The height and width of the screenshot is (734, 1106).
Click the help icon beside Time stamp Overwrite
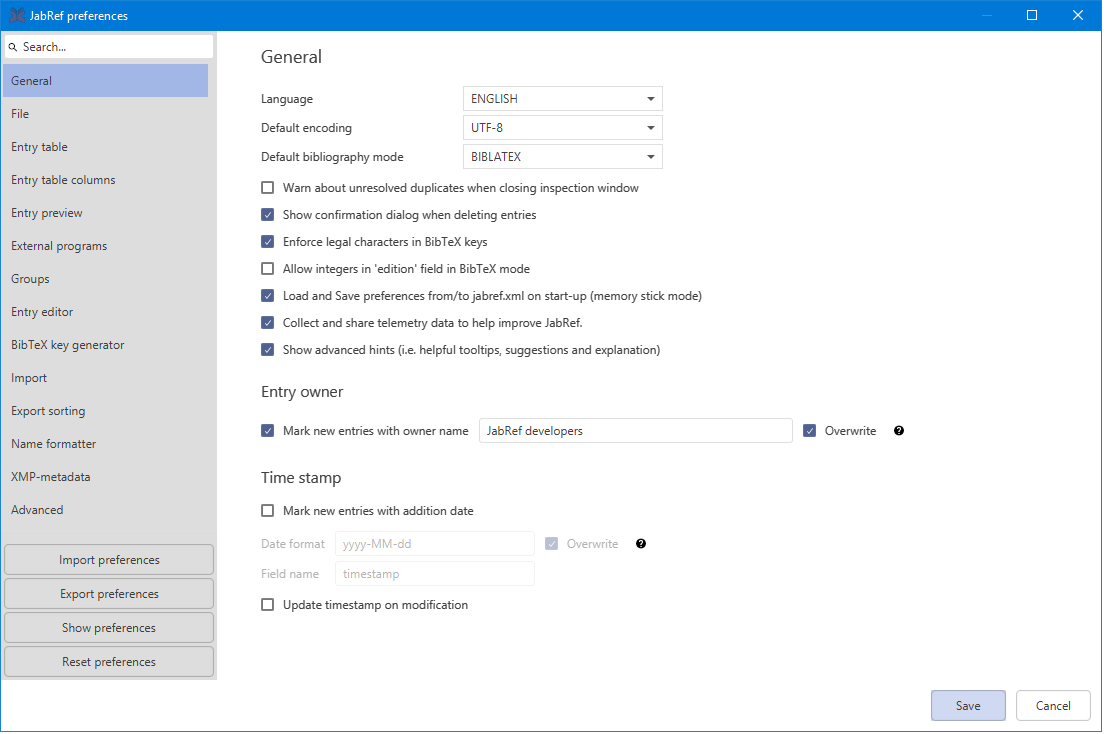[640, 544]
